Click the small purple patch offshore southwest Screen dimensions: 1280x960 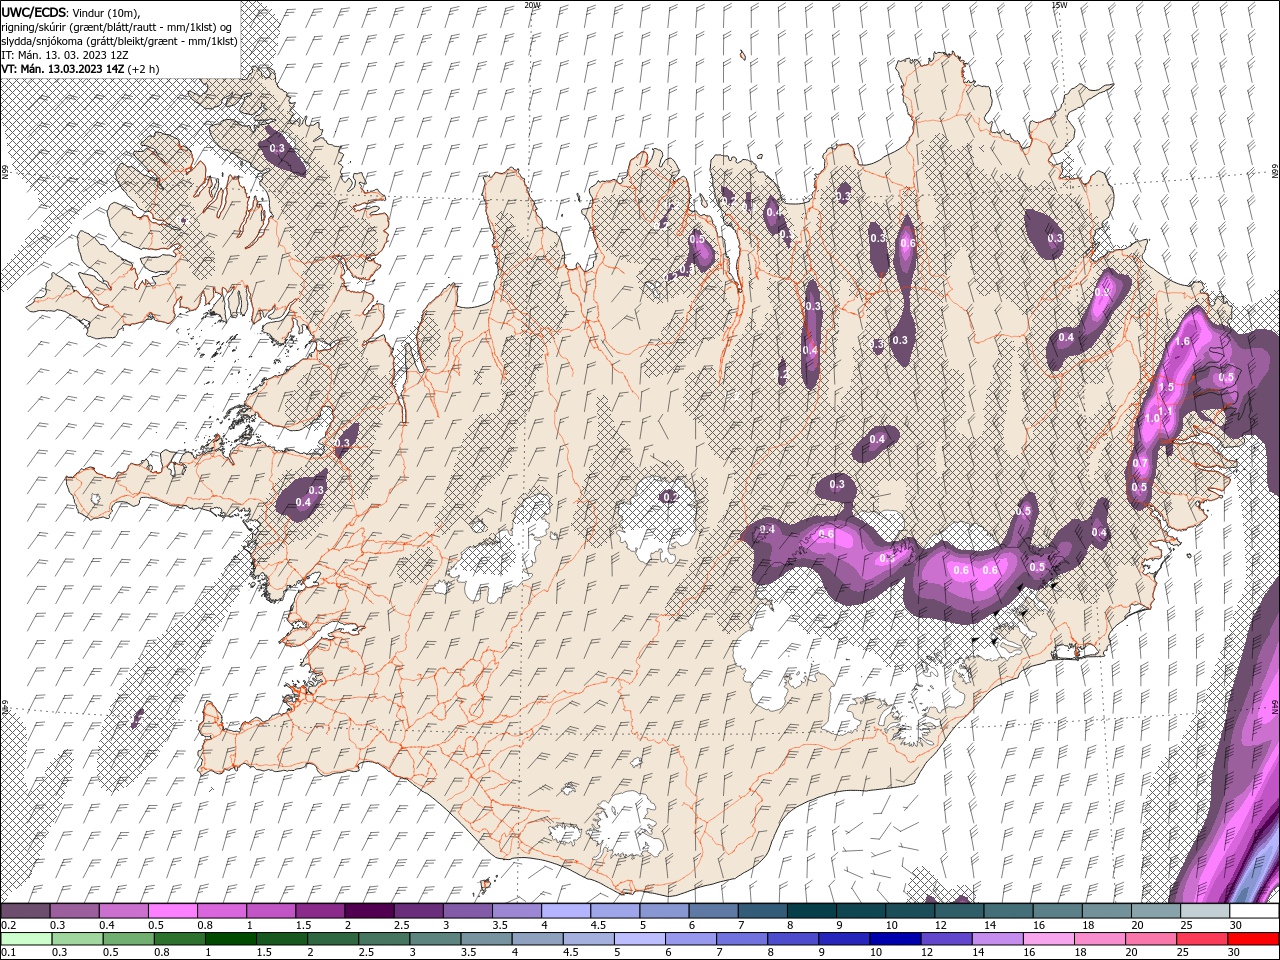(x=137, y=716)
